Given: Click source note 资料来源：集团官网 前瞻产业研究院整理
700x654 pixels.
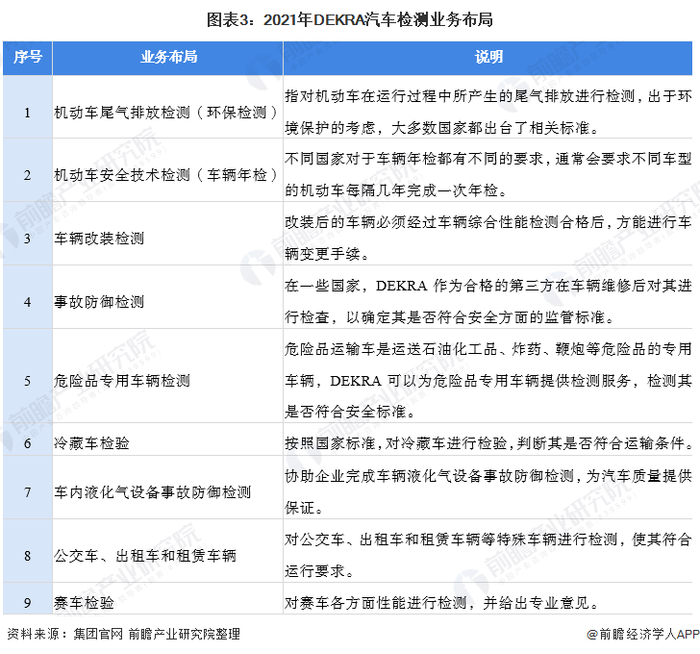Looking at the screenshot, I should click(124, 634).
